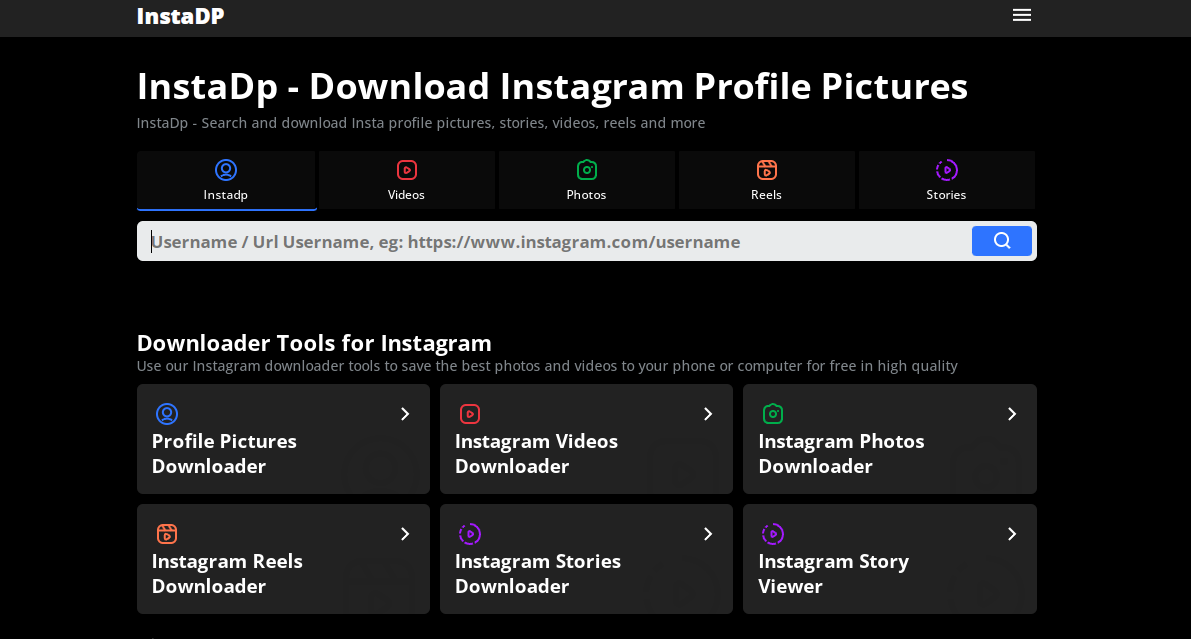Click the blue search magnifier button

click(1002, 241)
